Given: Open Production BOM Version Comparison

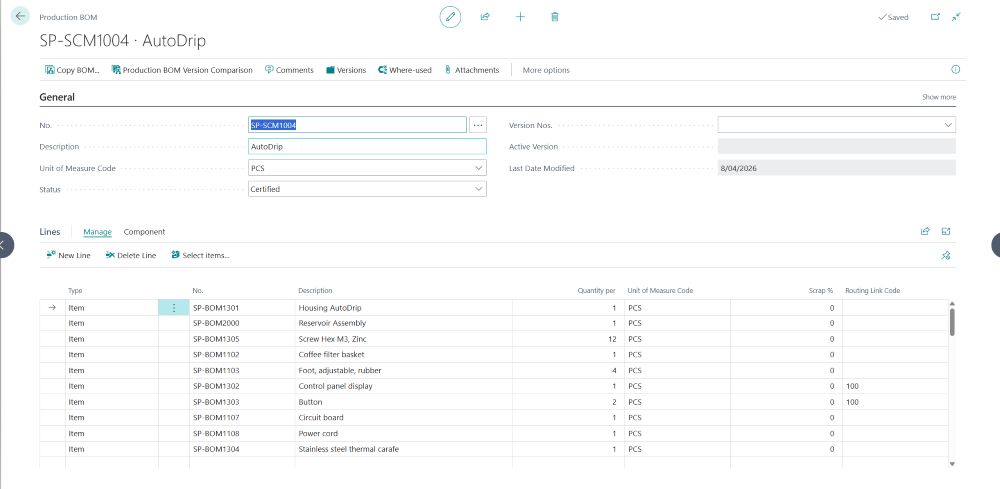Looking at the screenshot, I should 182,70.
